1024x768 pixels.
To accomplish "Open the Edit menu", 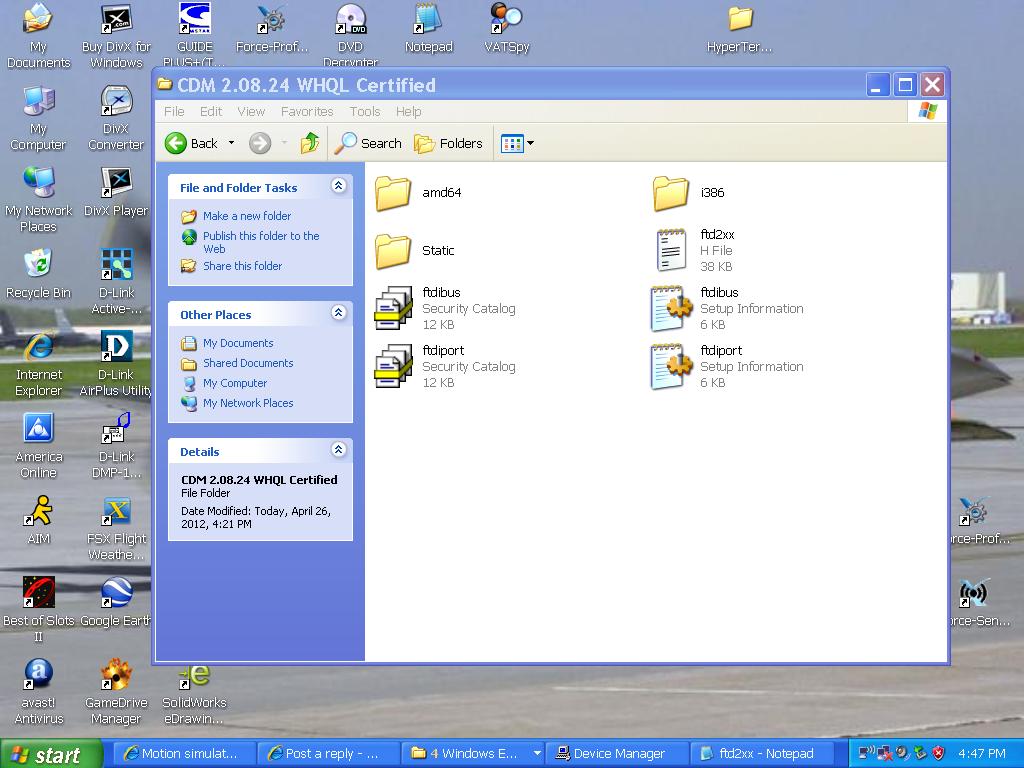I will pyautogui.click(x=210, y=112).
